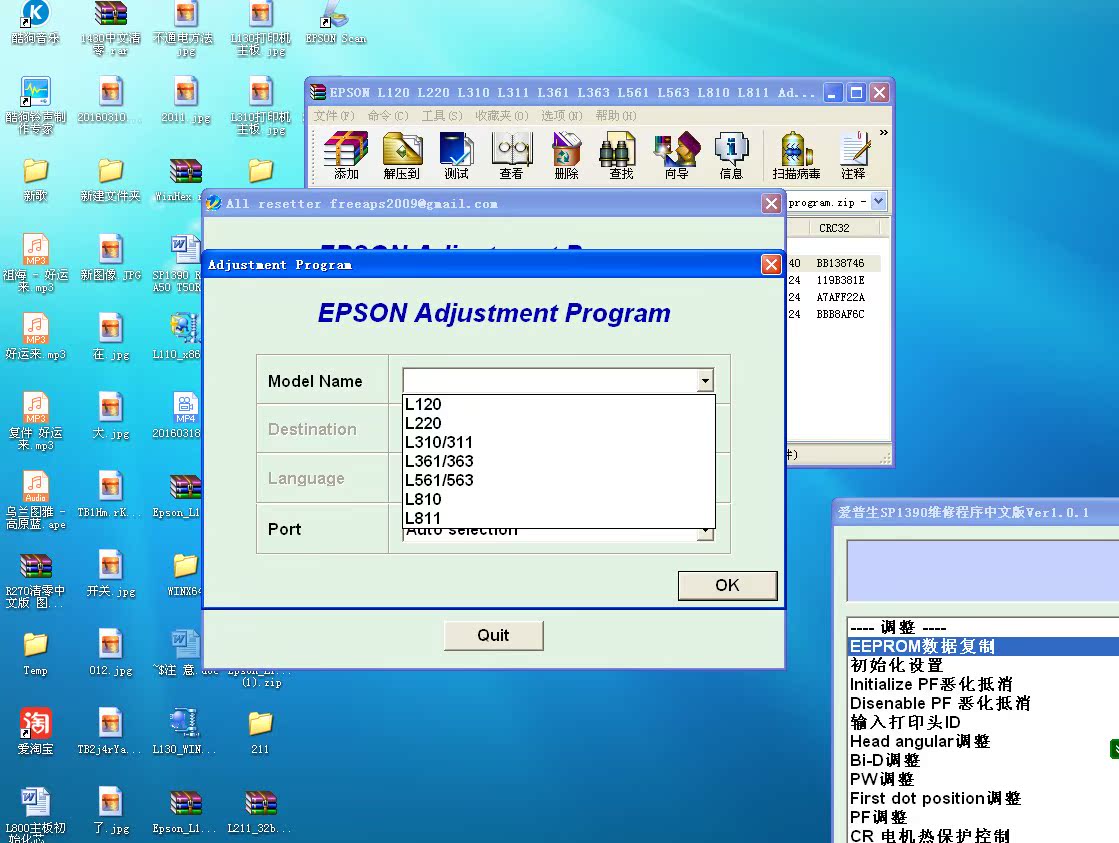Click the WinRAR 信息 (Info) toolbar icon
The height and width of the screenshot is (843, 1119).
coord(731,155)
